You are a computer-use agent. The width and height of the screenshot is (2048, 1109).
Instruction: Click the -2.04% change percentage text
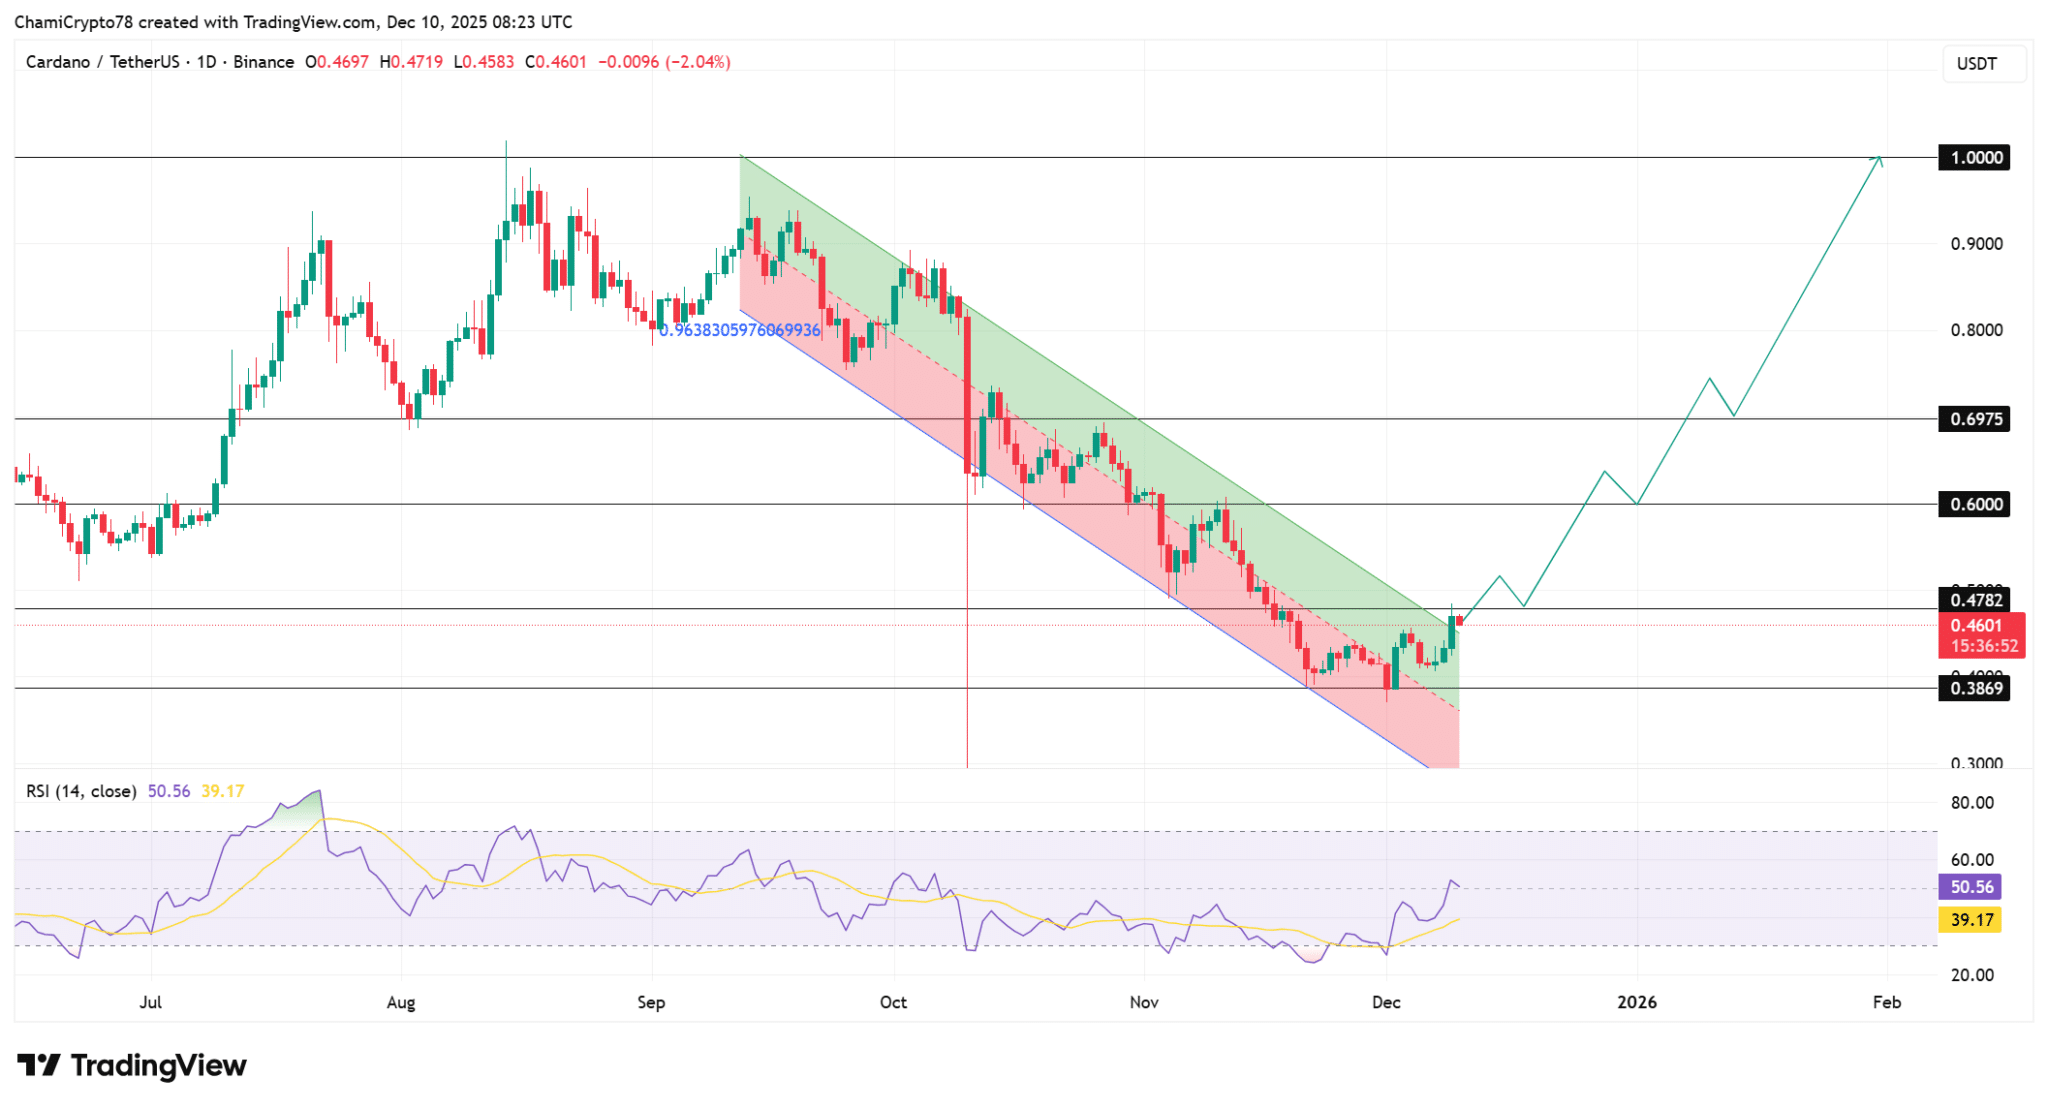(697, 61)
